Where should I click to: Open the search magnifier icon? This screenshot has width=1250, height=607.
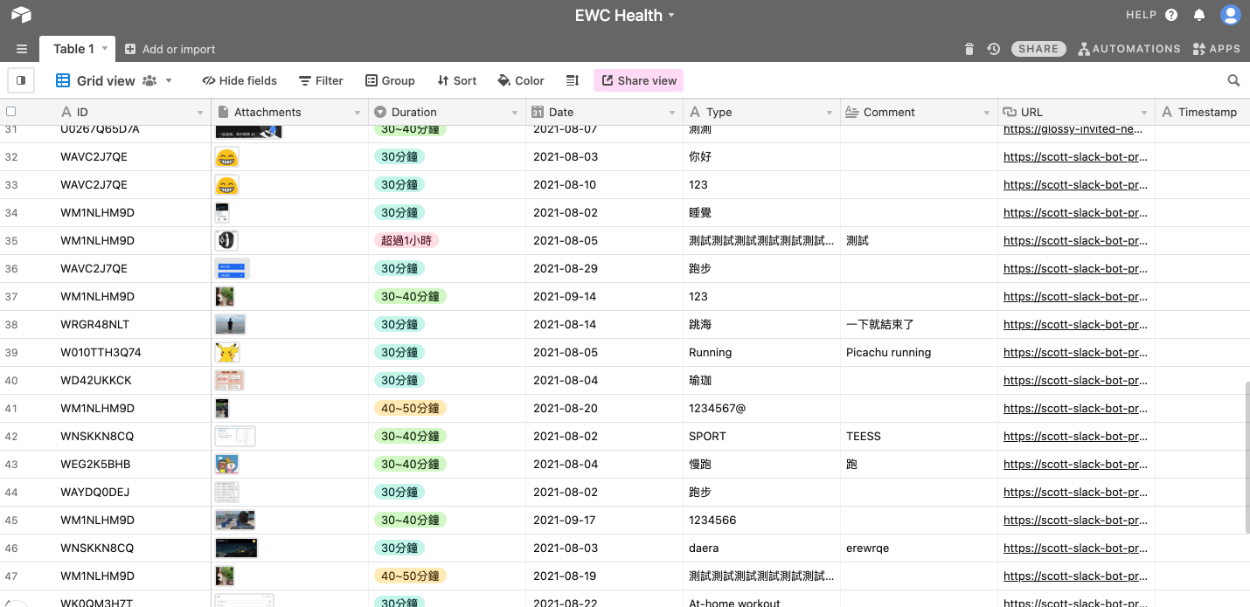click(x=1233, y=81)
